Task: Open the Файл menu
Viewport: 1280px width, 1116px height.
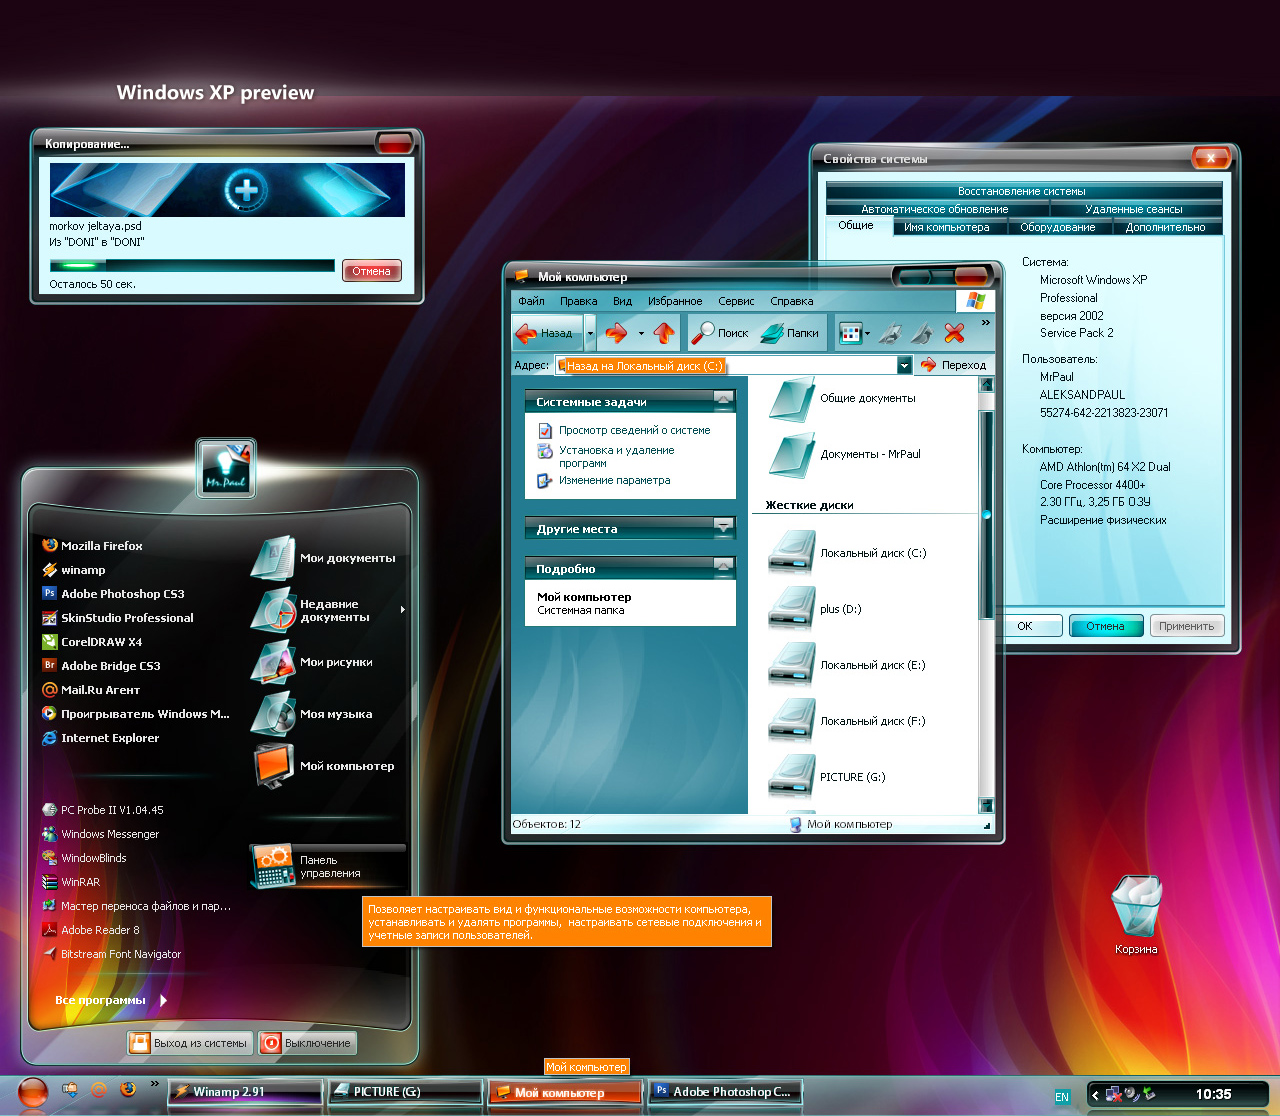Action: tap(531, 301)
